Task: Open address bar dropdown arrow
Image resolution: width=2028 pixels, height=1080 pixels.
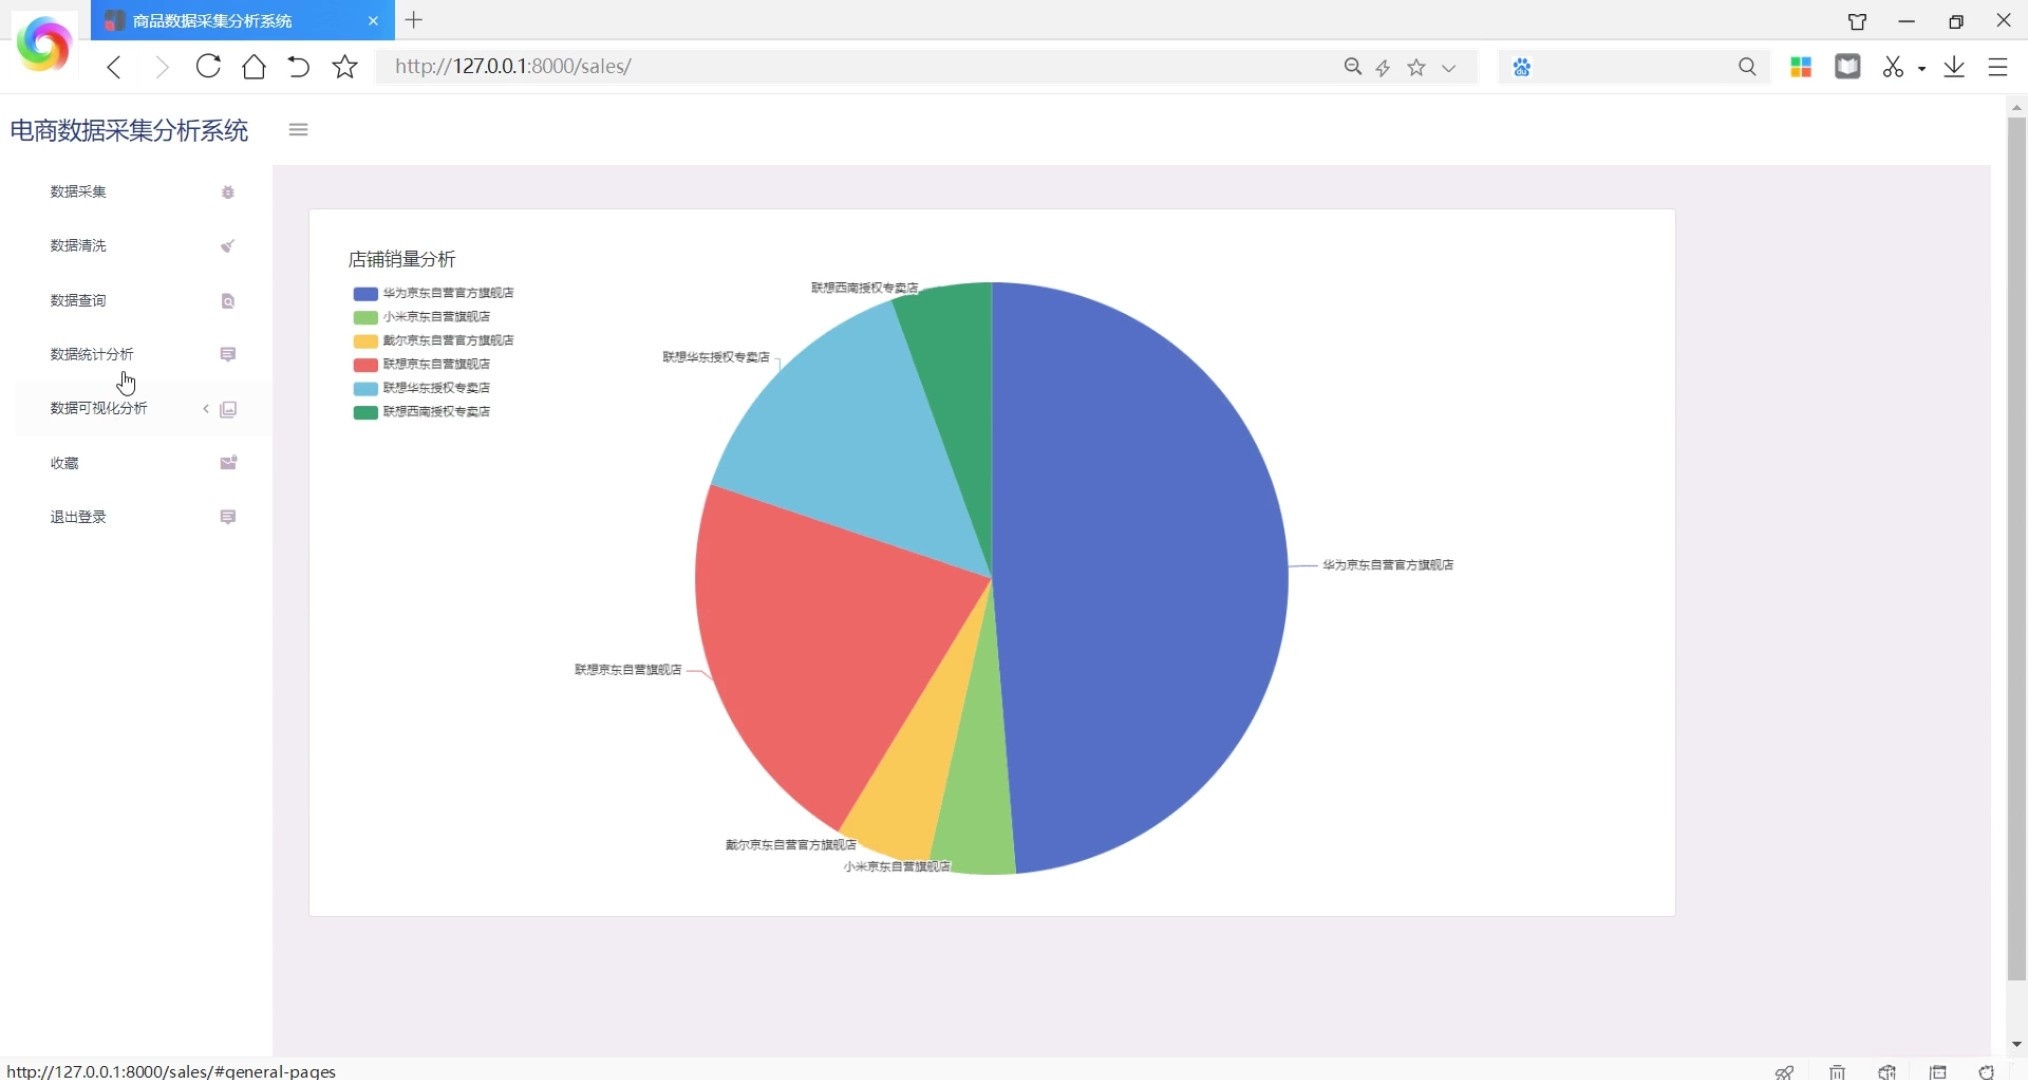Action: pyautogui.click(x=1448, y=68)
